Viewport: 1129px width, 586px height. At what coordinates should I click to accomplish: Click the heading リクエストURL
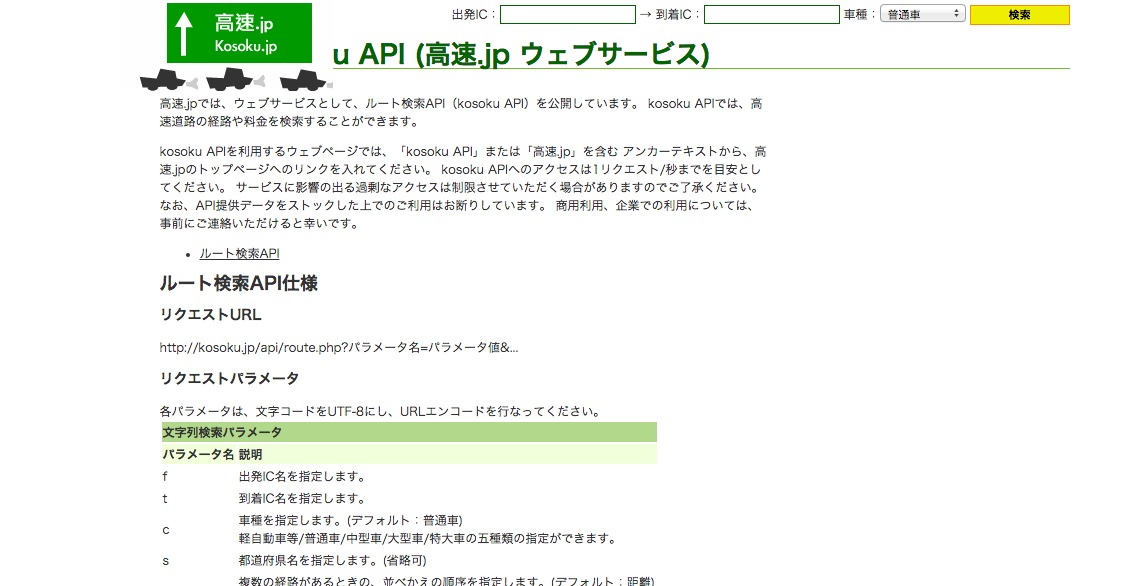click(210, 315)
